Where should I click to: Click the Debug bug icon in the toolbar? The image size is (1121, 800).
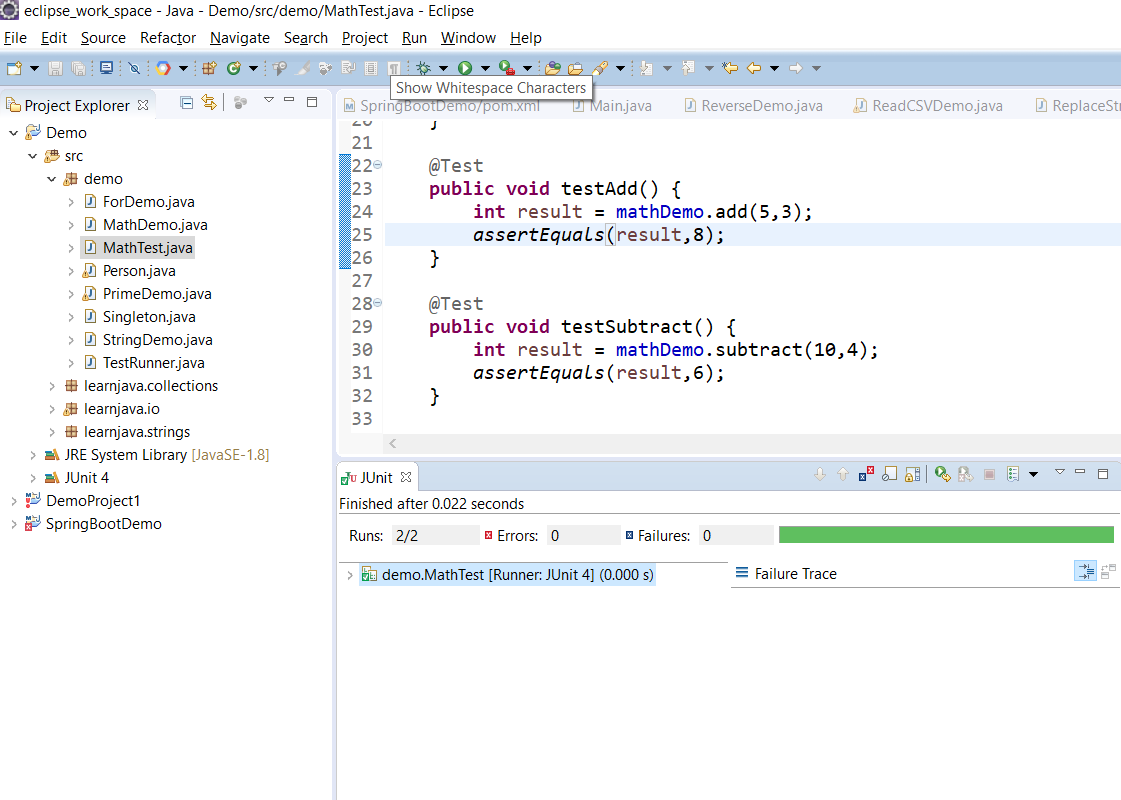[423, 68]
